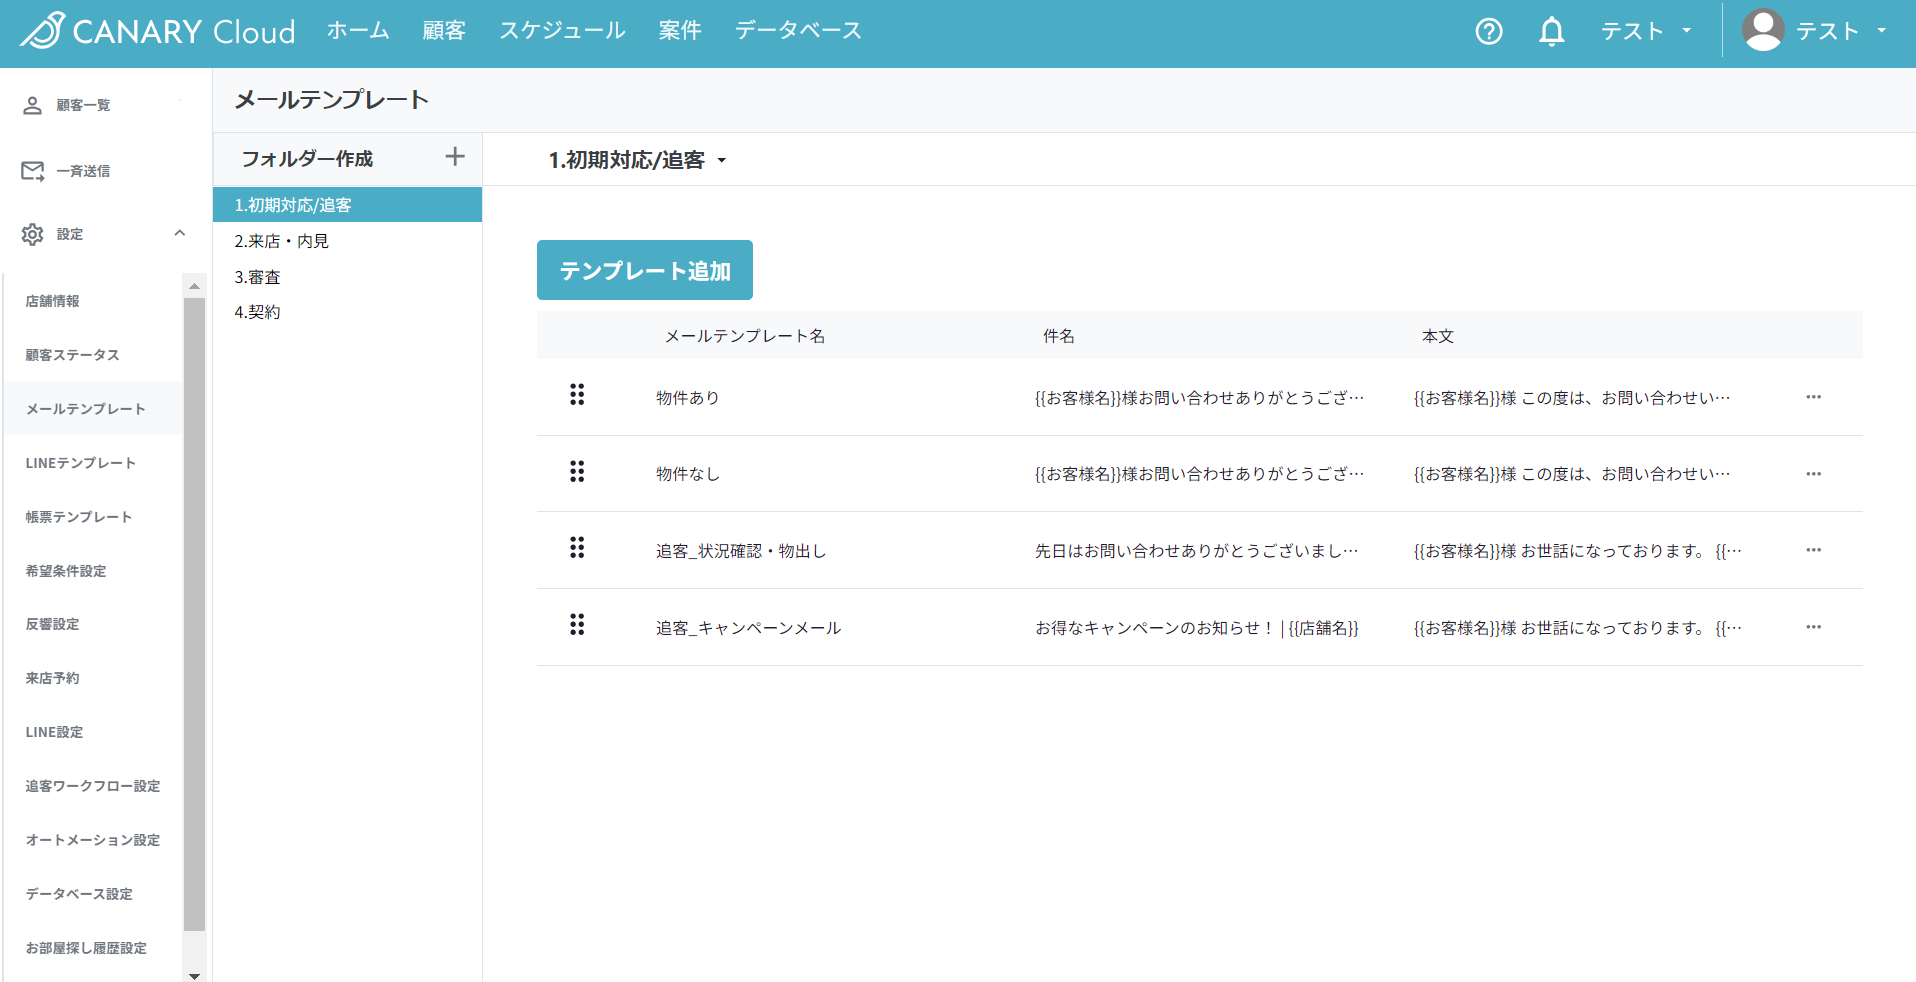Image resolution: width=1916 pixels, height=982 pixels.
Task: Click the user avatar icon
Action: click(x=1763, y=31)
